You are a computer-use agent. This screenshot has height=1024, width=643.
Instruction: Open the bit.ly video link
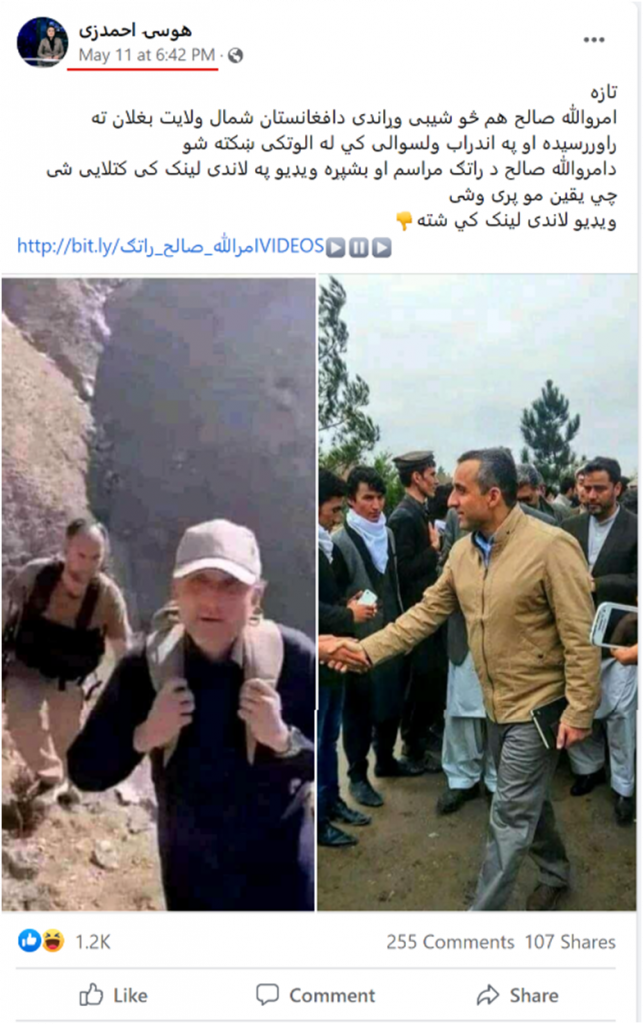(170, 247)
